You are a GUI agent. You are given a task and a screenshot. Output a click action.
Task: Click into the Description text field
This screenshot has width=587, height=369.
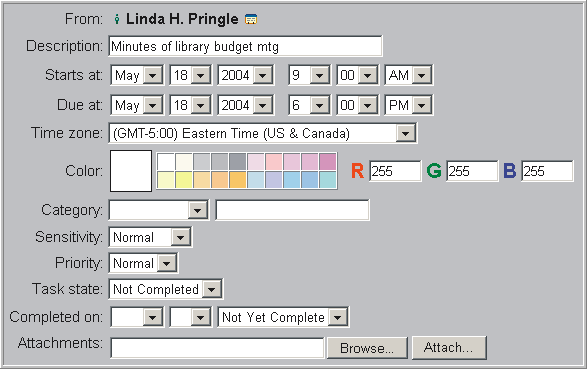point(246,46)
